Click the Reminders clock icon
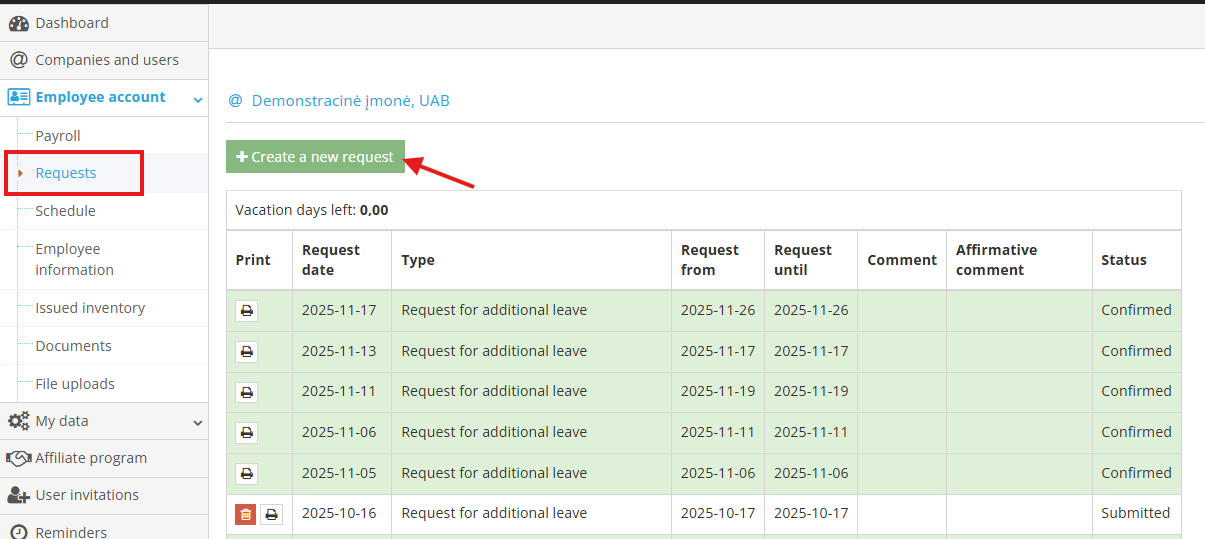The height and width of the screenshot is (539, 1205). tap(18, 532)
